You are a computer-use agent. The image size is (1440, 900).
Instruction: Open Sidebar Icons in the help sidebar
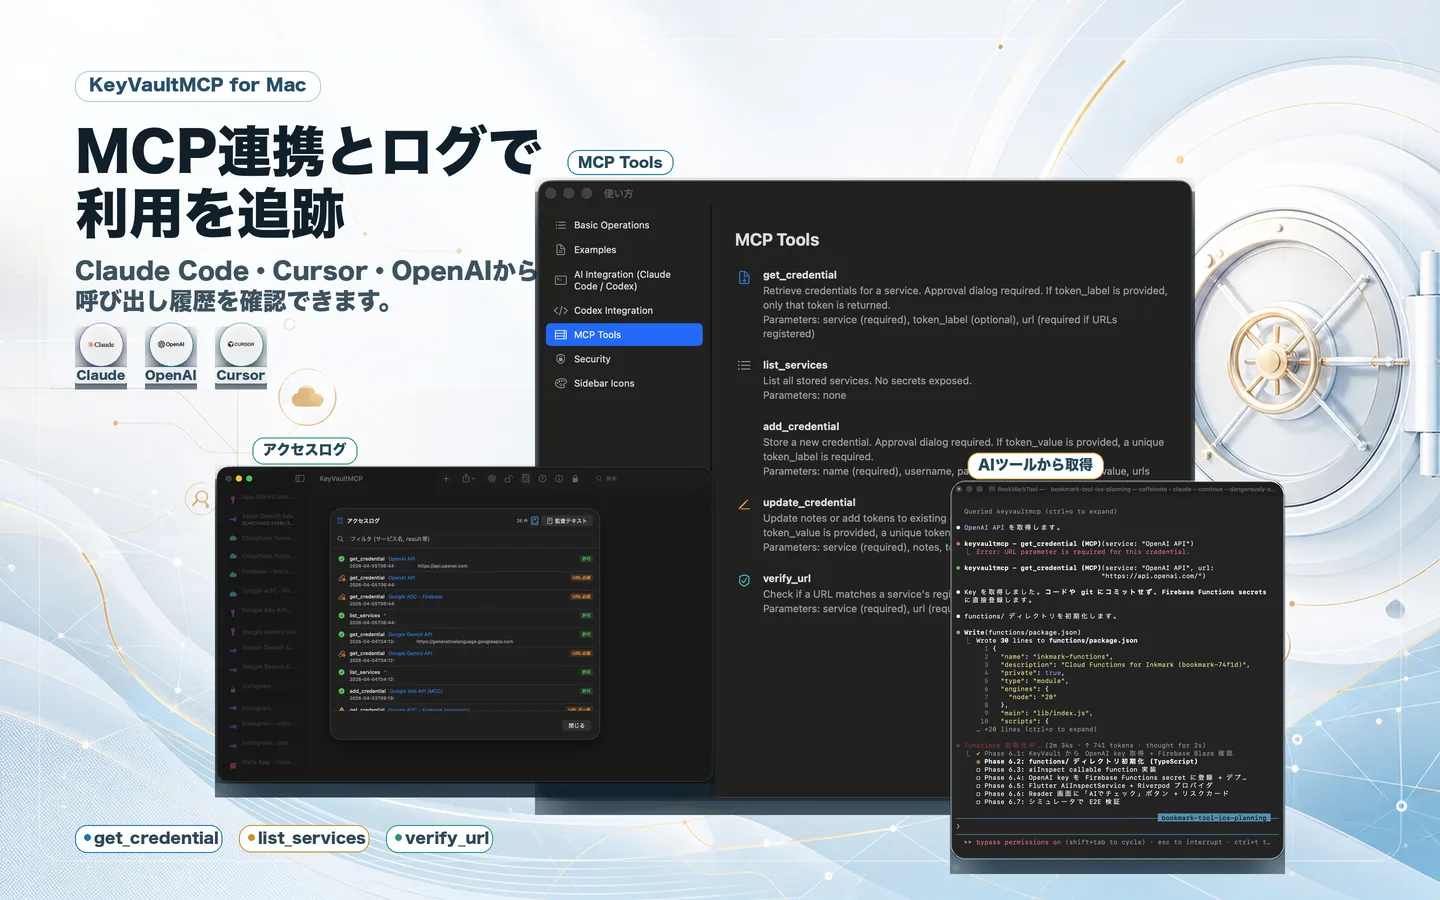624,383
